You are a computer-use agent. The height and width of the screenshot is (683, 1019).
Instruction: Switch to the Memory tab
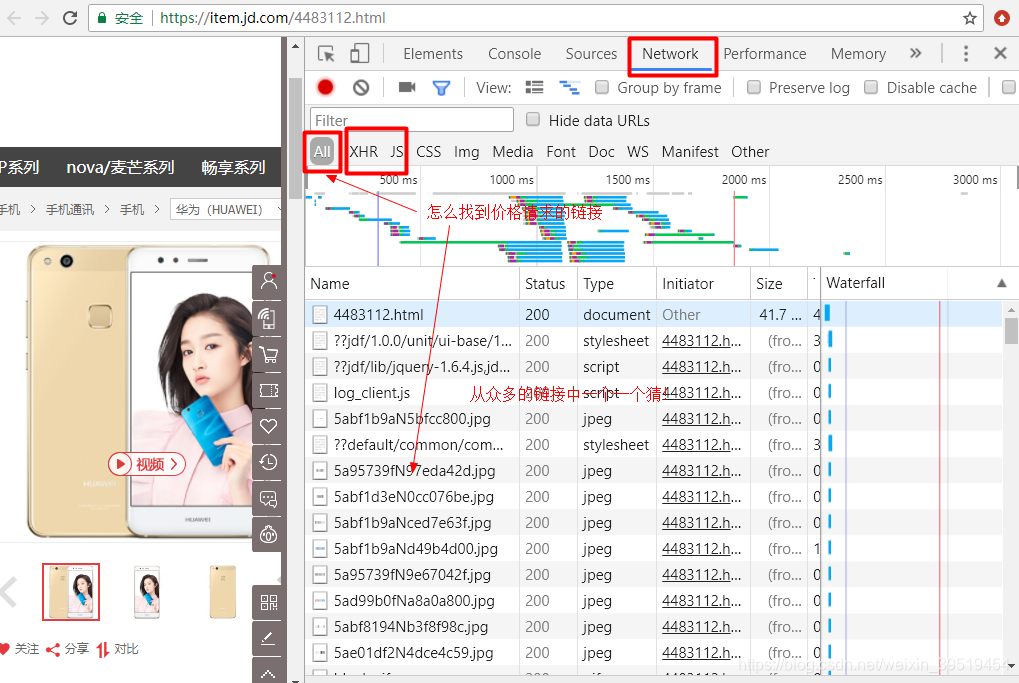pos(858,54)
